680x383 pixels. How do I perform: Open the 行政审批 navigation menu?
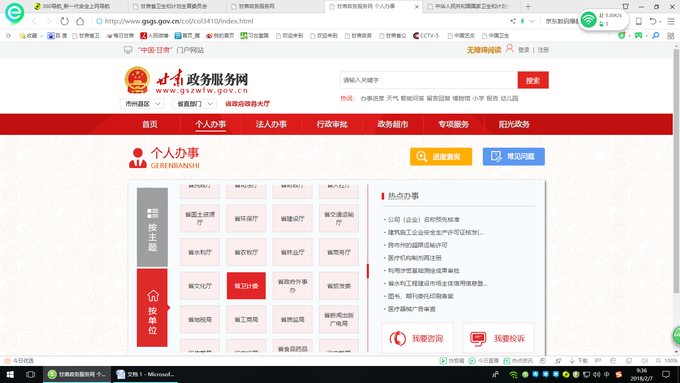point(332,124)
